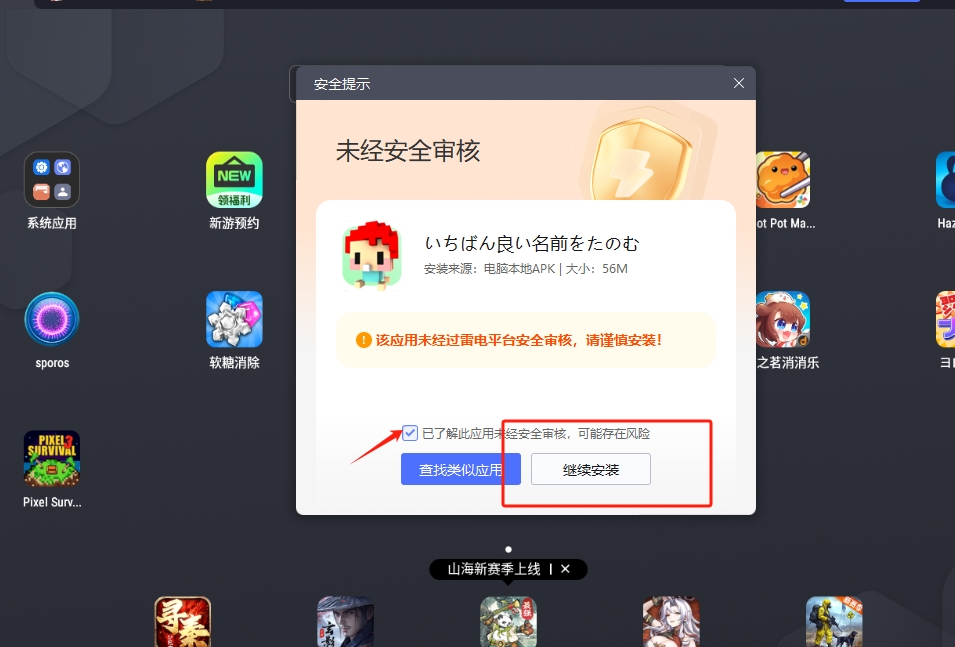Viewport: 955px width, 647px height.
Task: Open the Hot Pot game icon
Action: 782,180
